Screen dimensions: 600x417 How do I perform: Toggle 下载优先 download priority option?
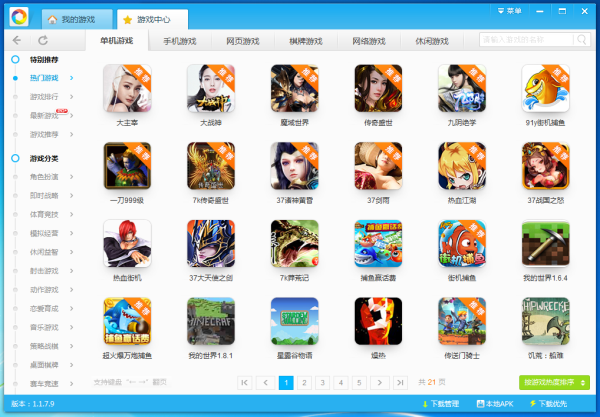click(x=551, y=404)
